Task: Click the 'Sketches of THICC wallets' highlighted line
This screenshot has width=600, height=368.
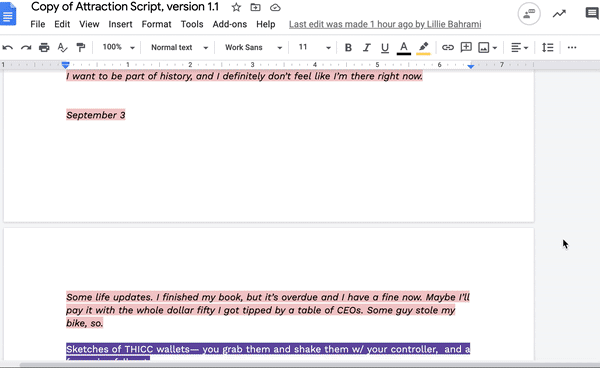Action: [x=268, y=349]
